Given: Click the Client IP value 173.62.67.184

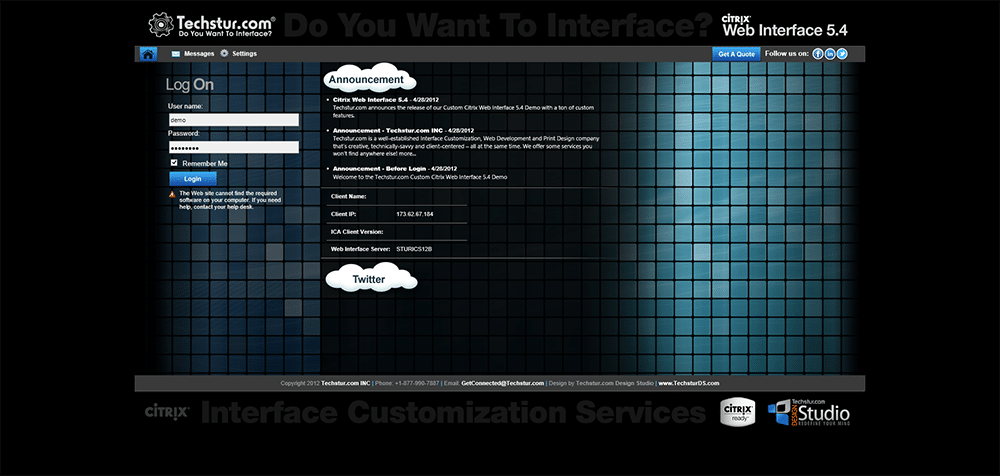Looking at the screenshot, I should click(x=415, y=214).
